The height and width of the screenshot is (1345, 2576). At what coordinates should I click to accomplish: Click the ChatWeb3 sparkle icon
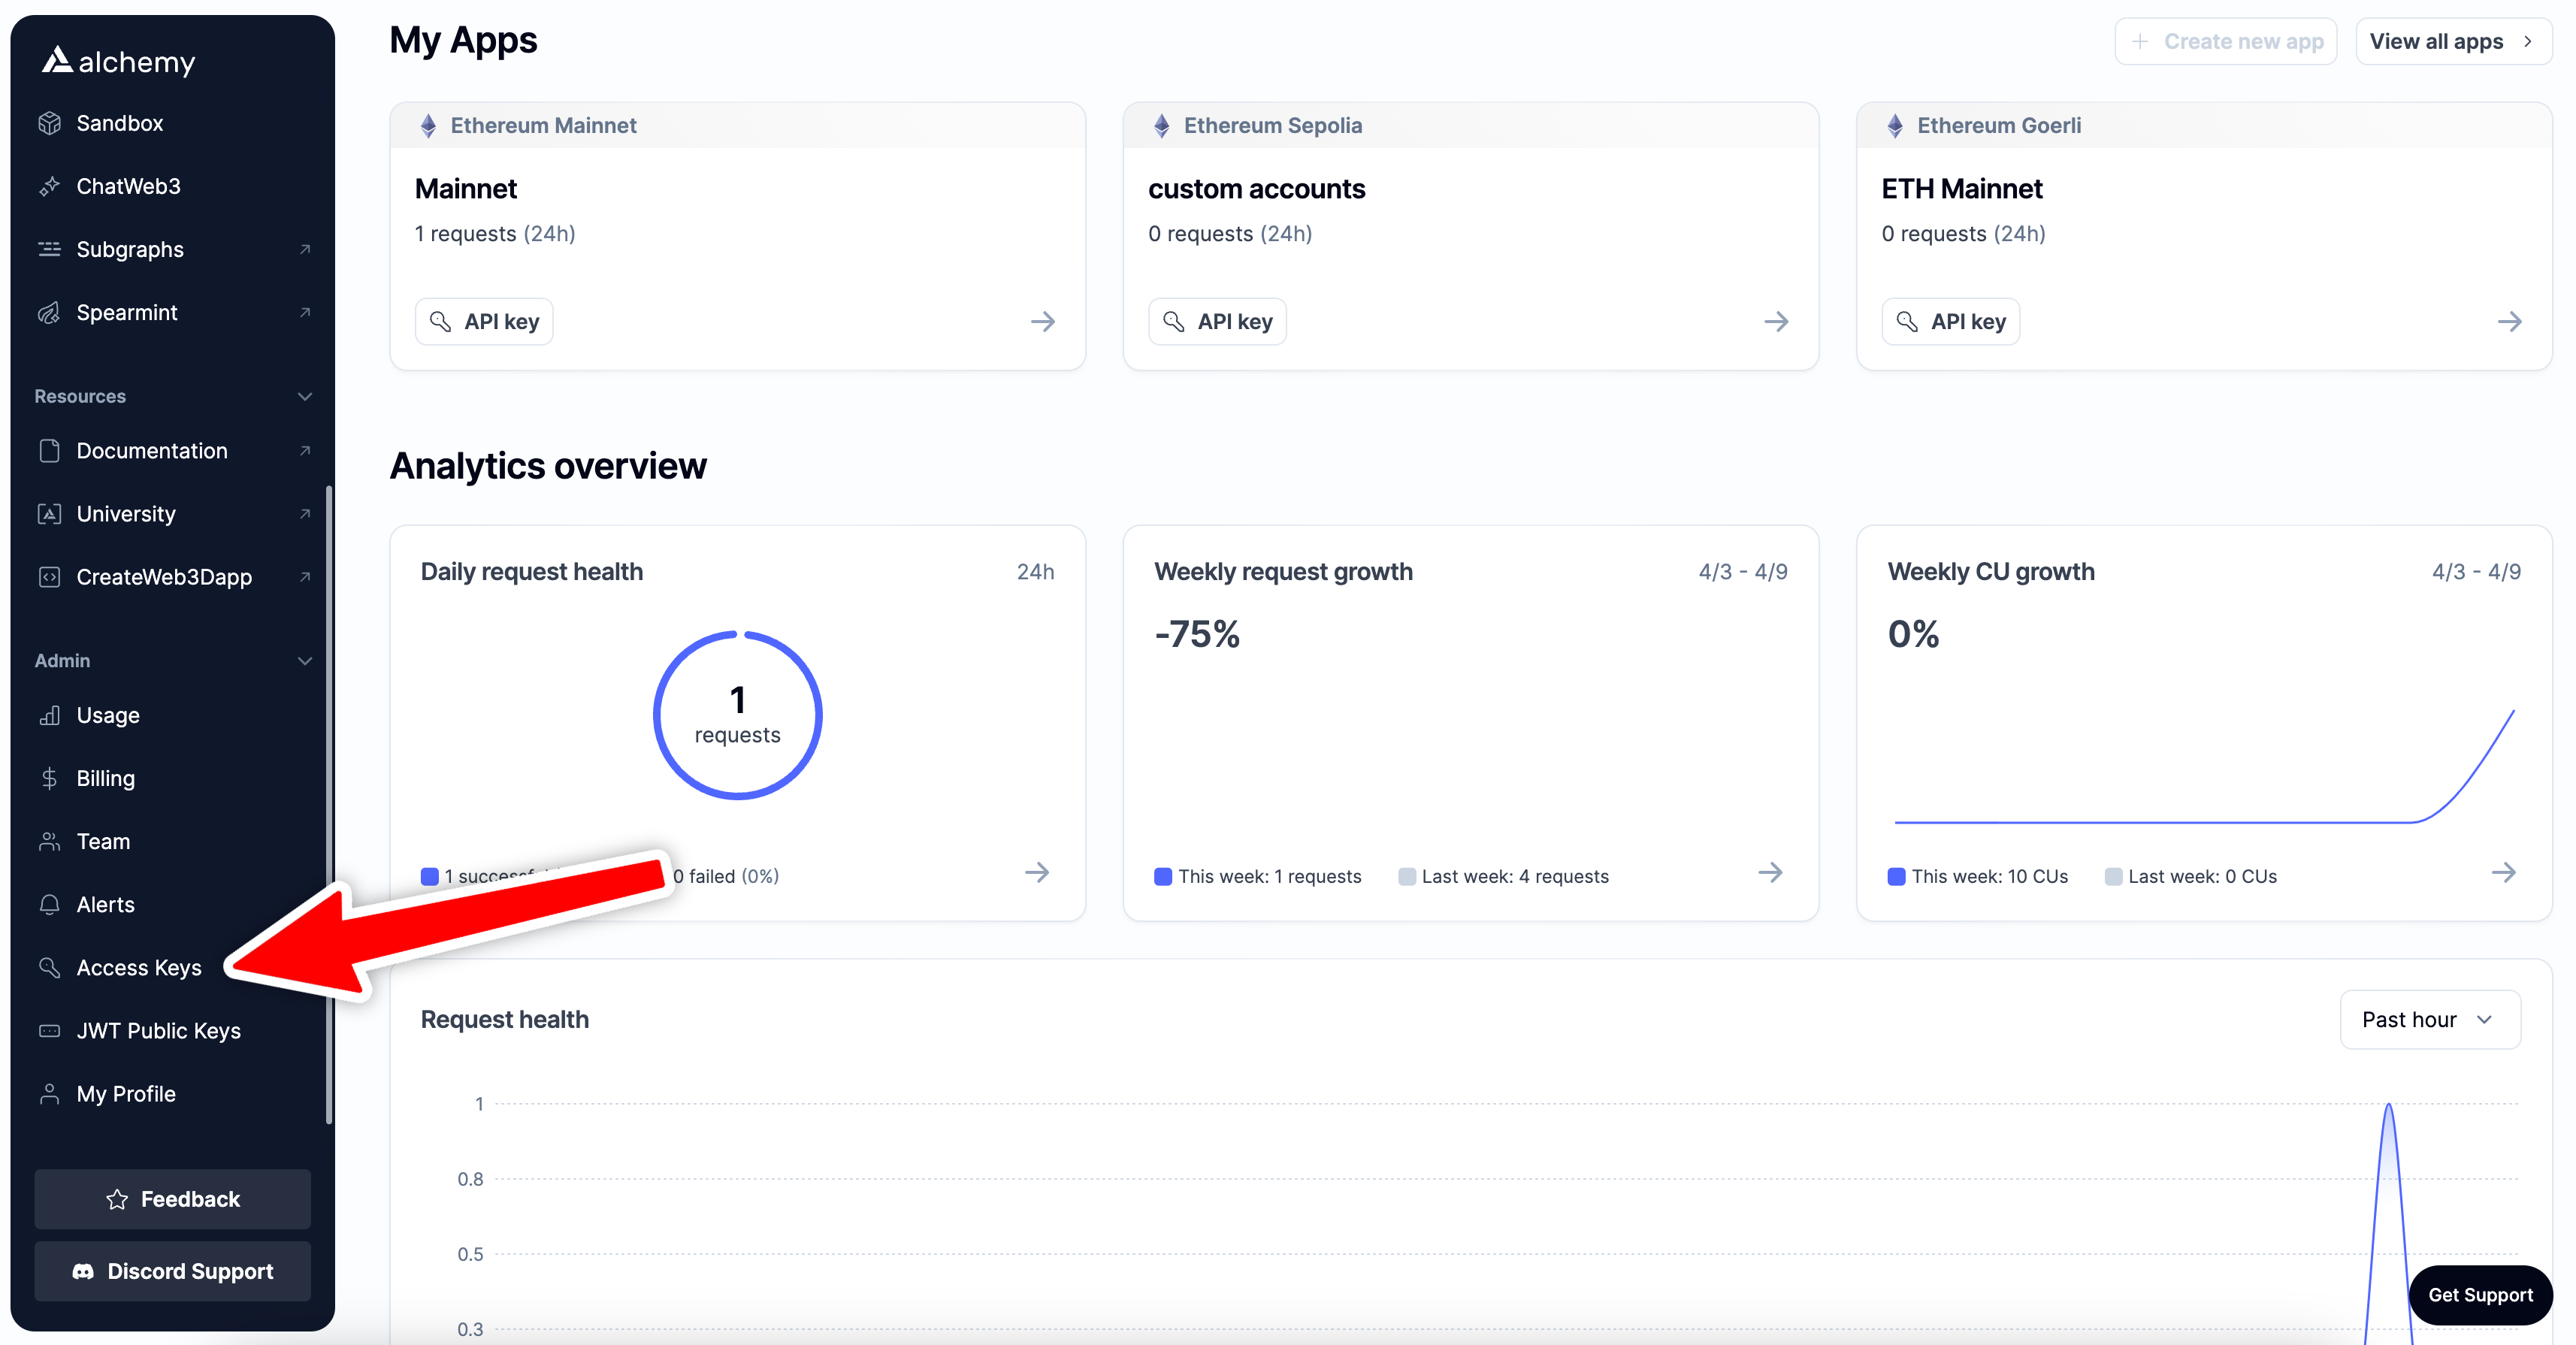coord(49,186)
